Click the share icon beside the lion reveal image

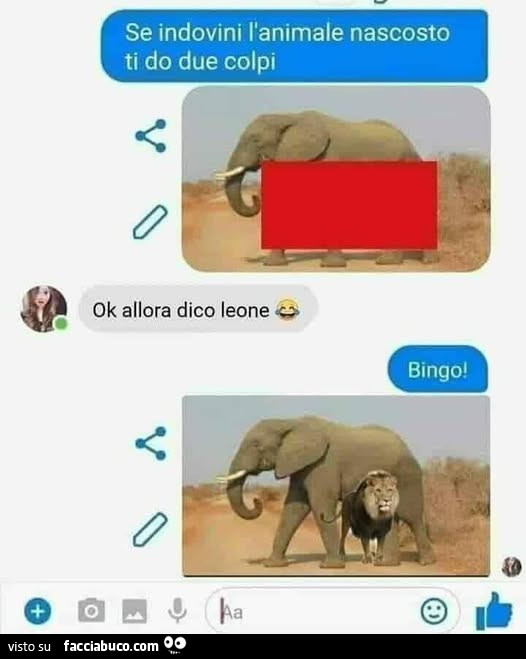click(151, 443)
